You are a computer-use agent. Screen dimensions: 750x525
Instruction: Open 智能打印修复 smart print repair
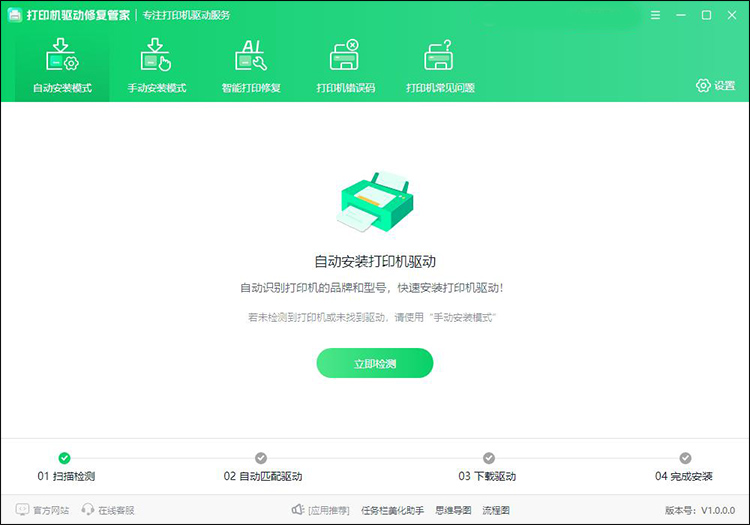[250, 56]
